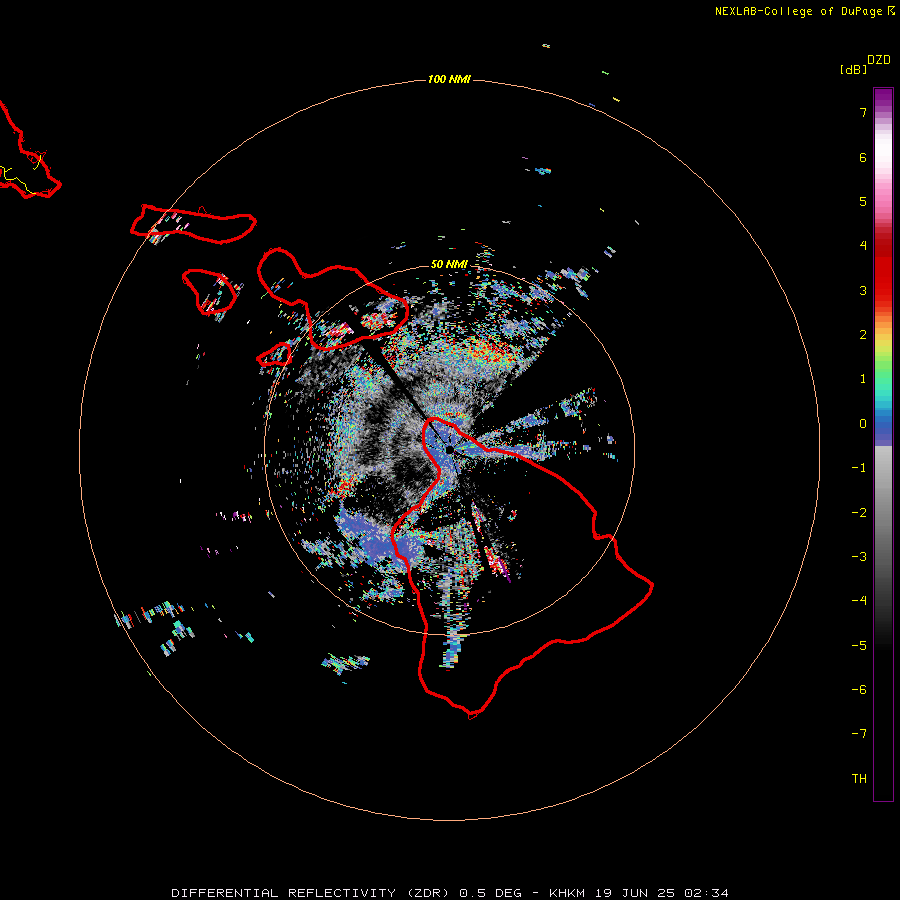Click the 100 NMI range ring label

coord(449,79)
